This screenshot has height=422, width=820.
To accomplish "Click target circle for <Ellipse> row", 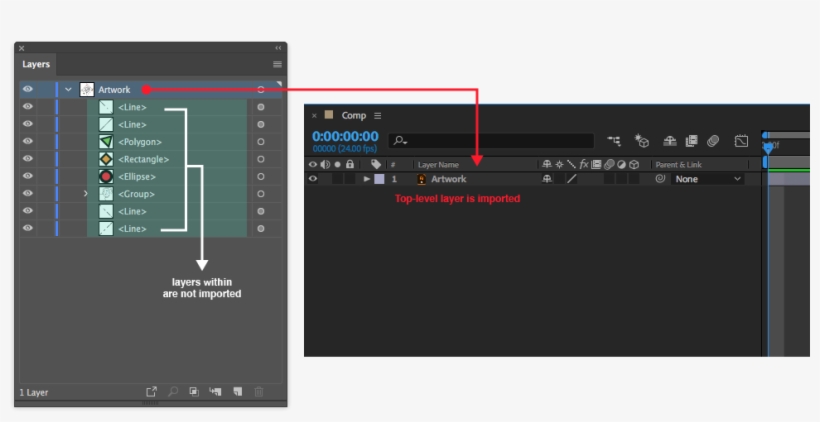I will 260,176.
